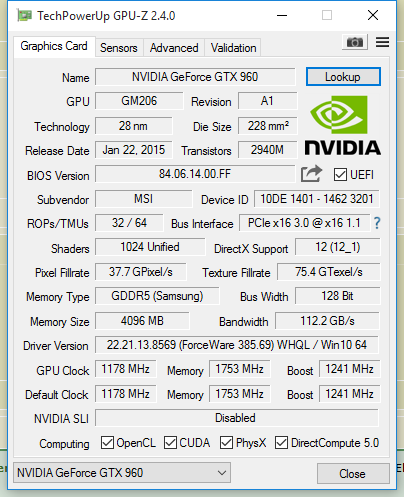Toggle the PhysX checkbox

click(x=226, y=443)
